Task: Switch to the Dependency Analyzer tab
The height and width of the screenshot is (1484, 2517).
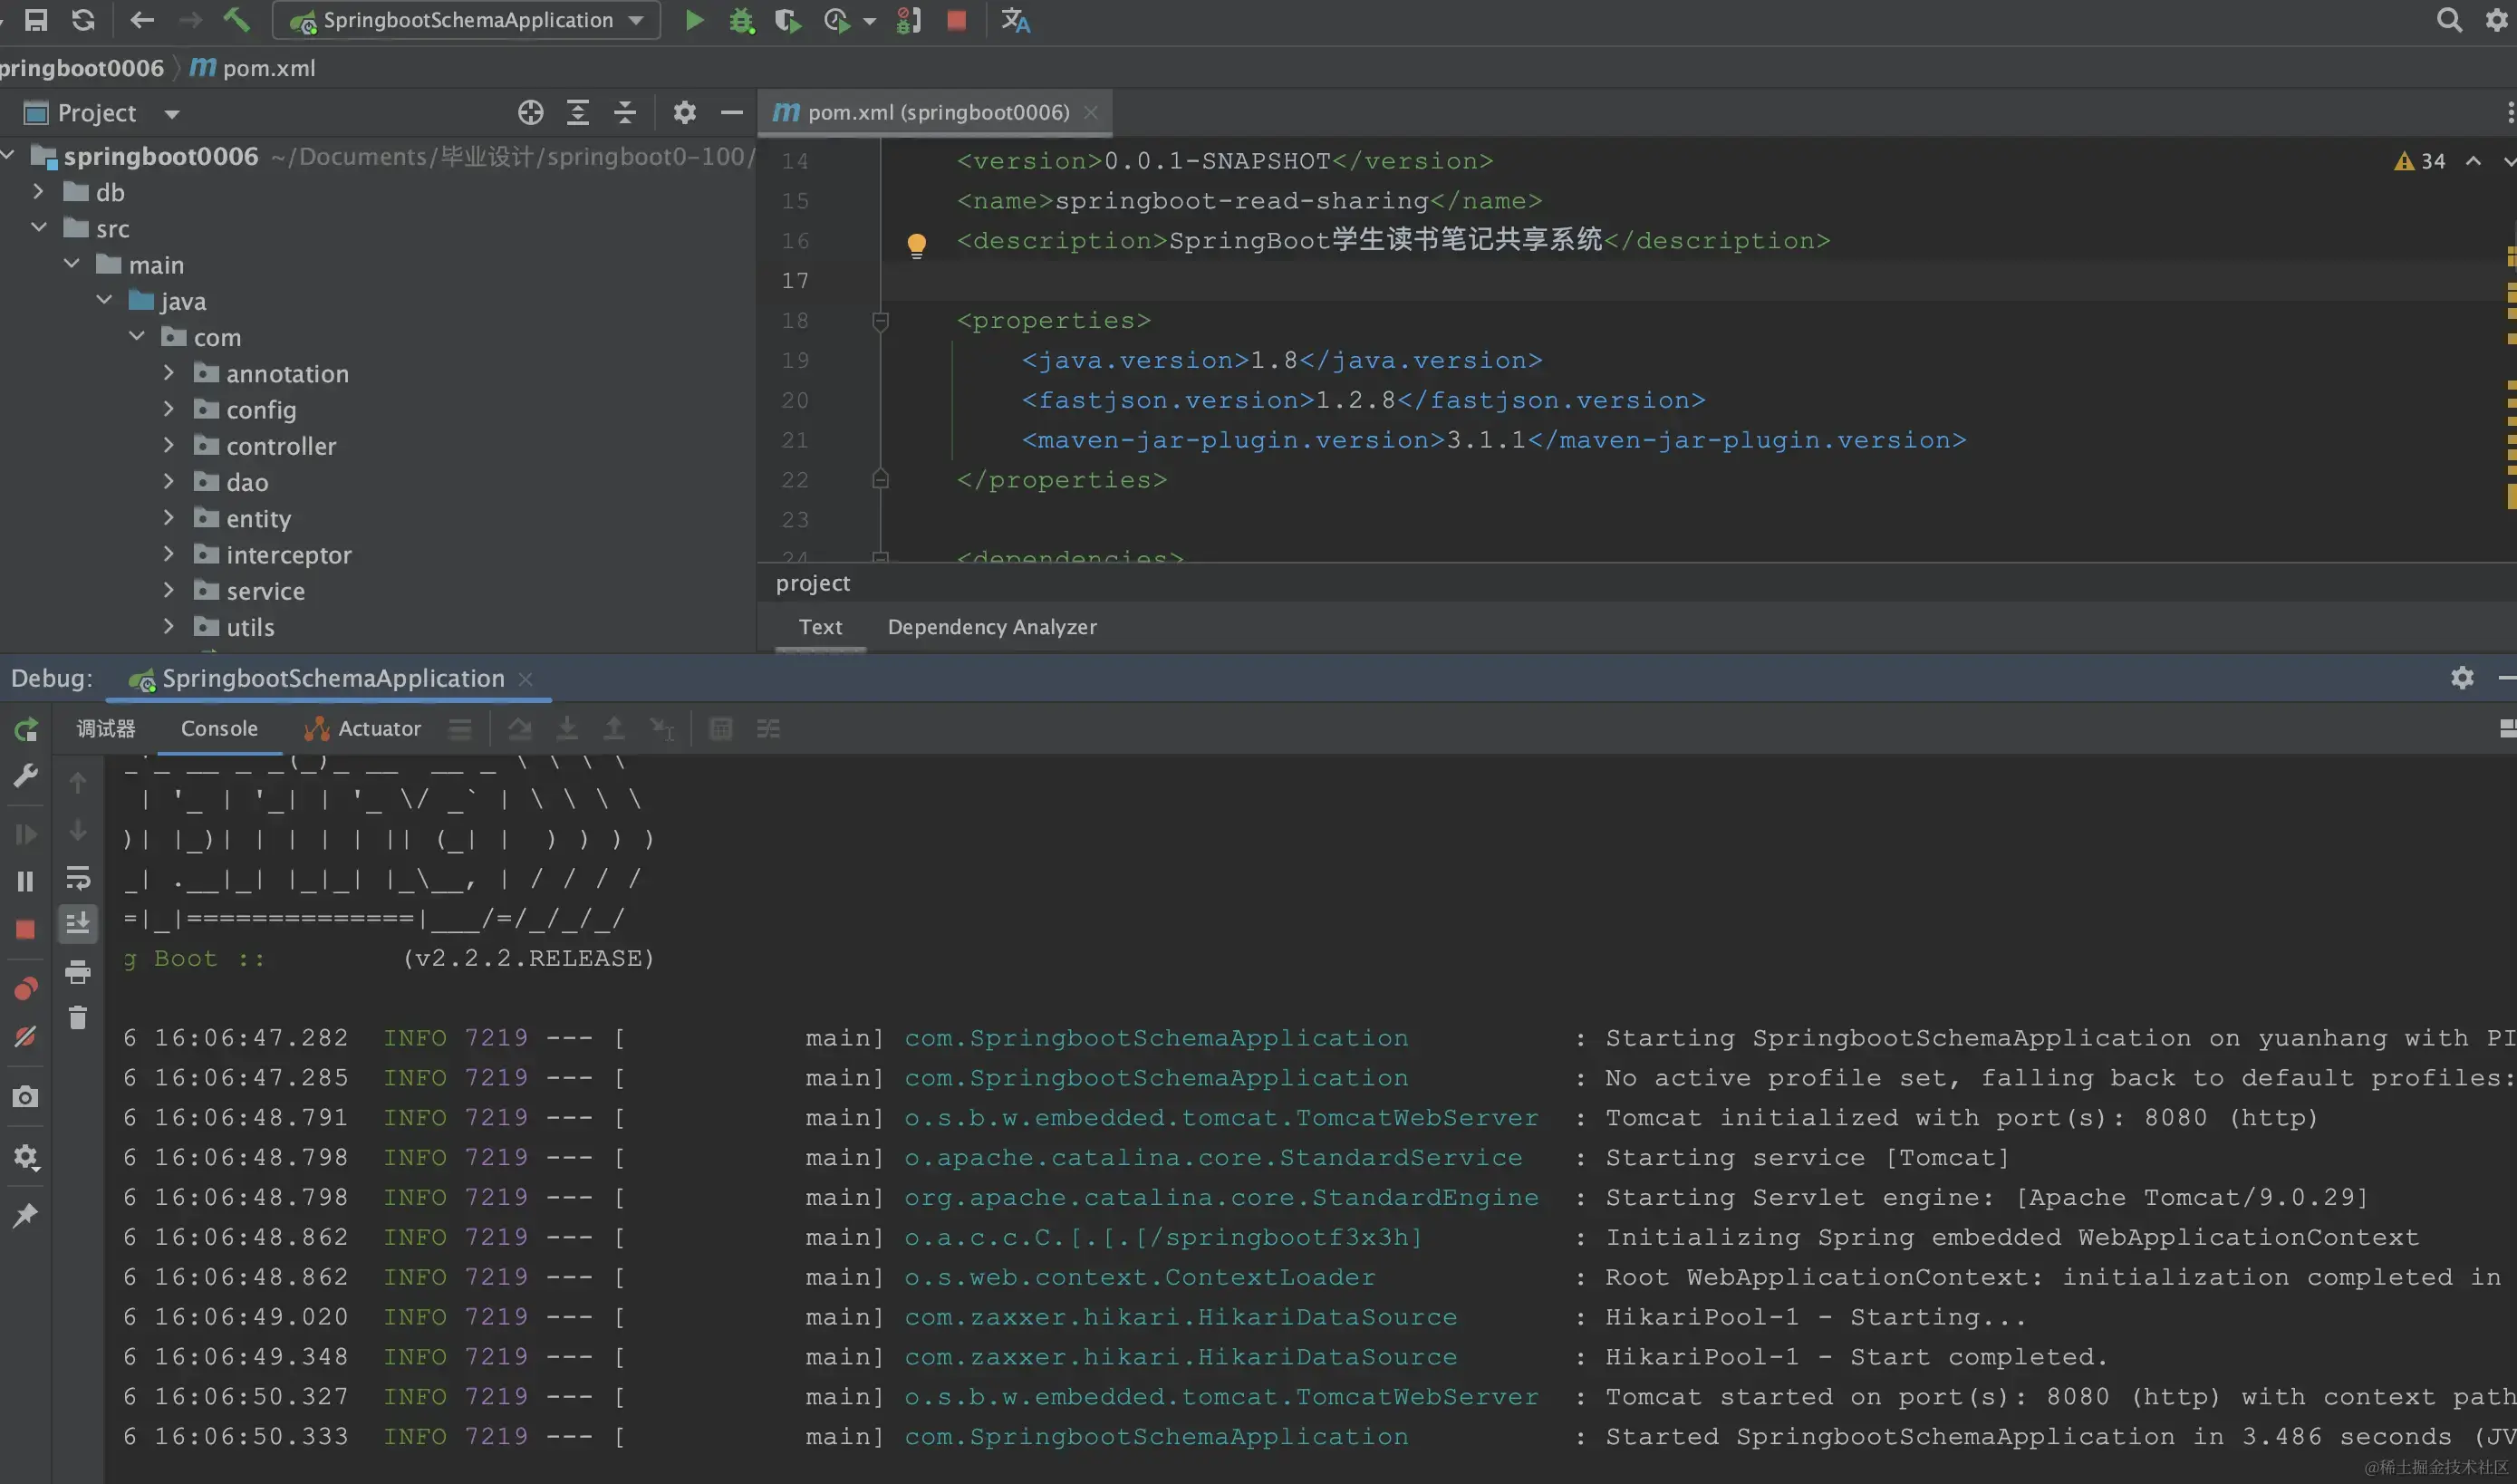Action: tap(991, 627)
